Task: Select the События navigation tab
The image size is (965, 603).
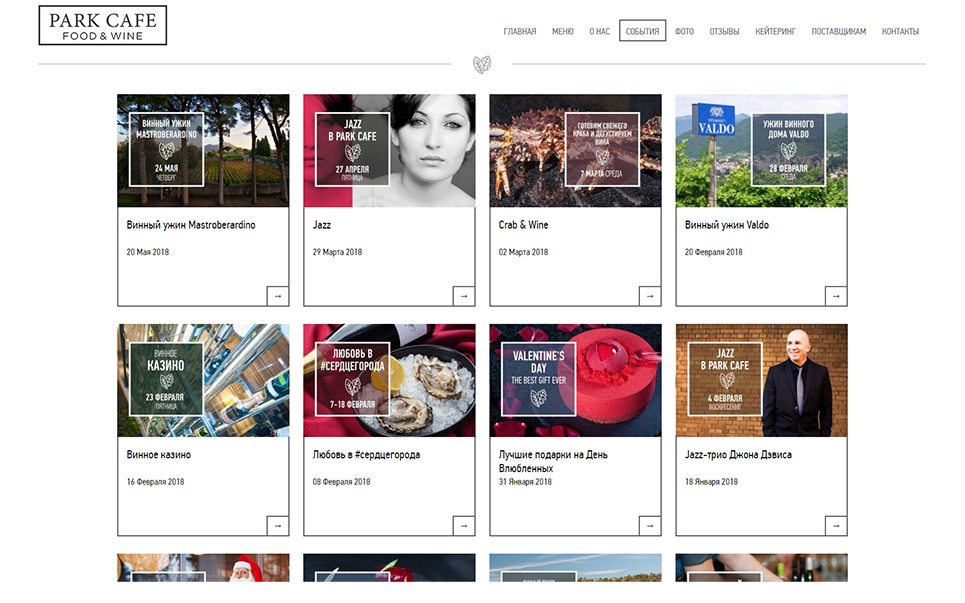Action: 643,31
